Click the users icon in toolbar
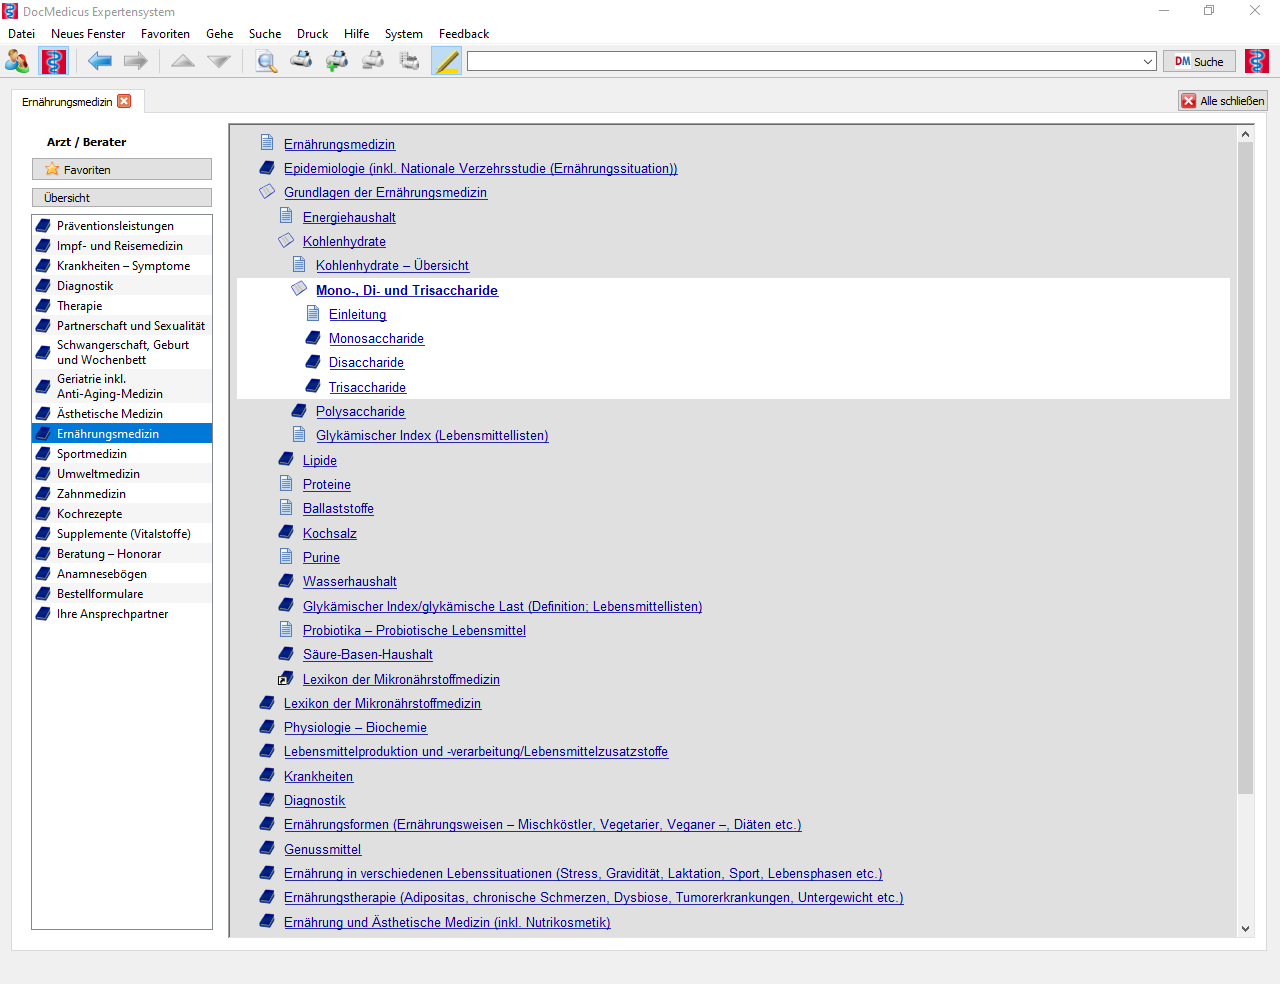This screenshot has width=1280, height=984. 17,61
